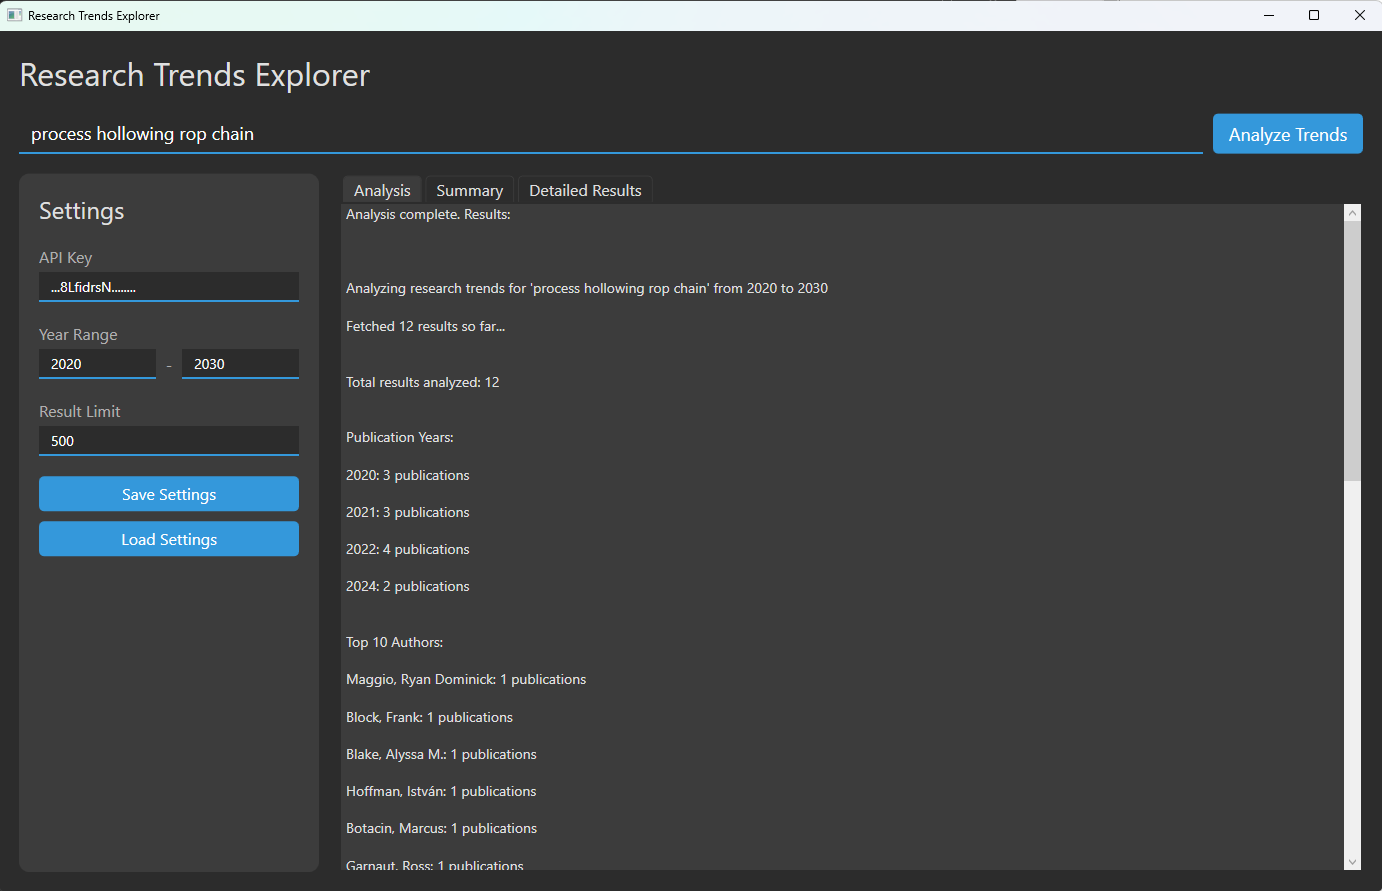Click the Result Limit field
The width and height of the screenshot is (1382, 891).
168,441
